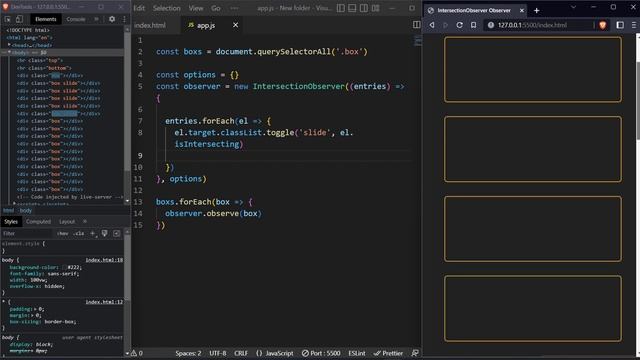The height and width of the screenshot is (360, 640).
Task: Select the hr class="top" DOM node
Action: (x=40, y=60)
